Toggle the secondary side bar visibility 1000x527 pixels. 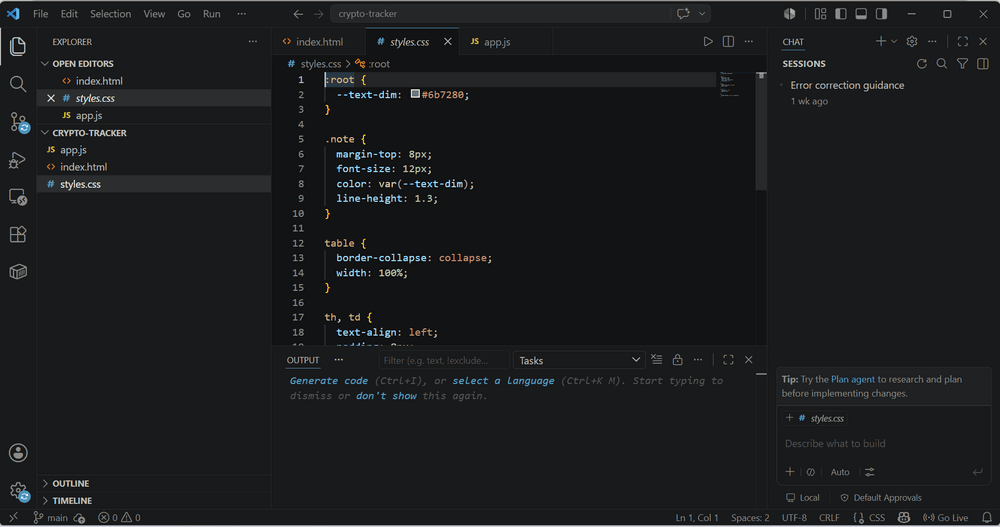point(881,13)
